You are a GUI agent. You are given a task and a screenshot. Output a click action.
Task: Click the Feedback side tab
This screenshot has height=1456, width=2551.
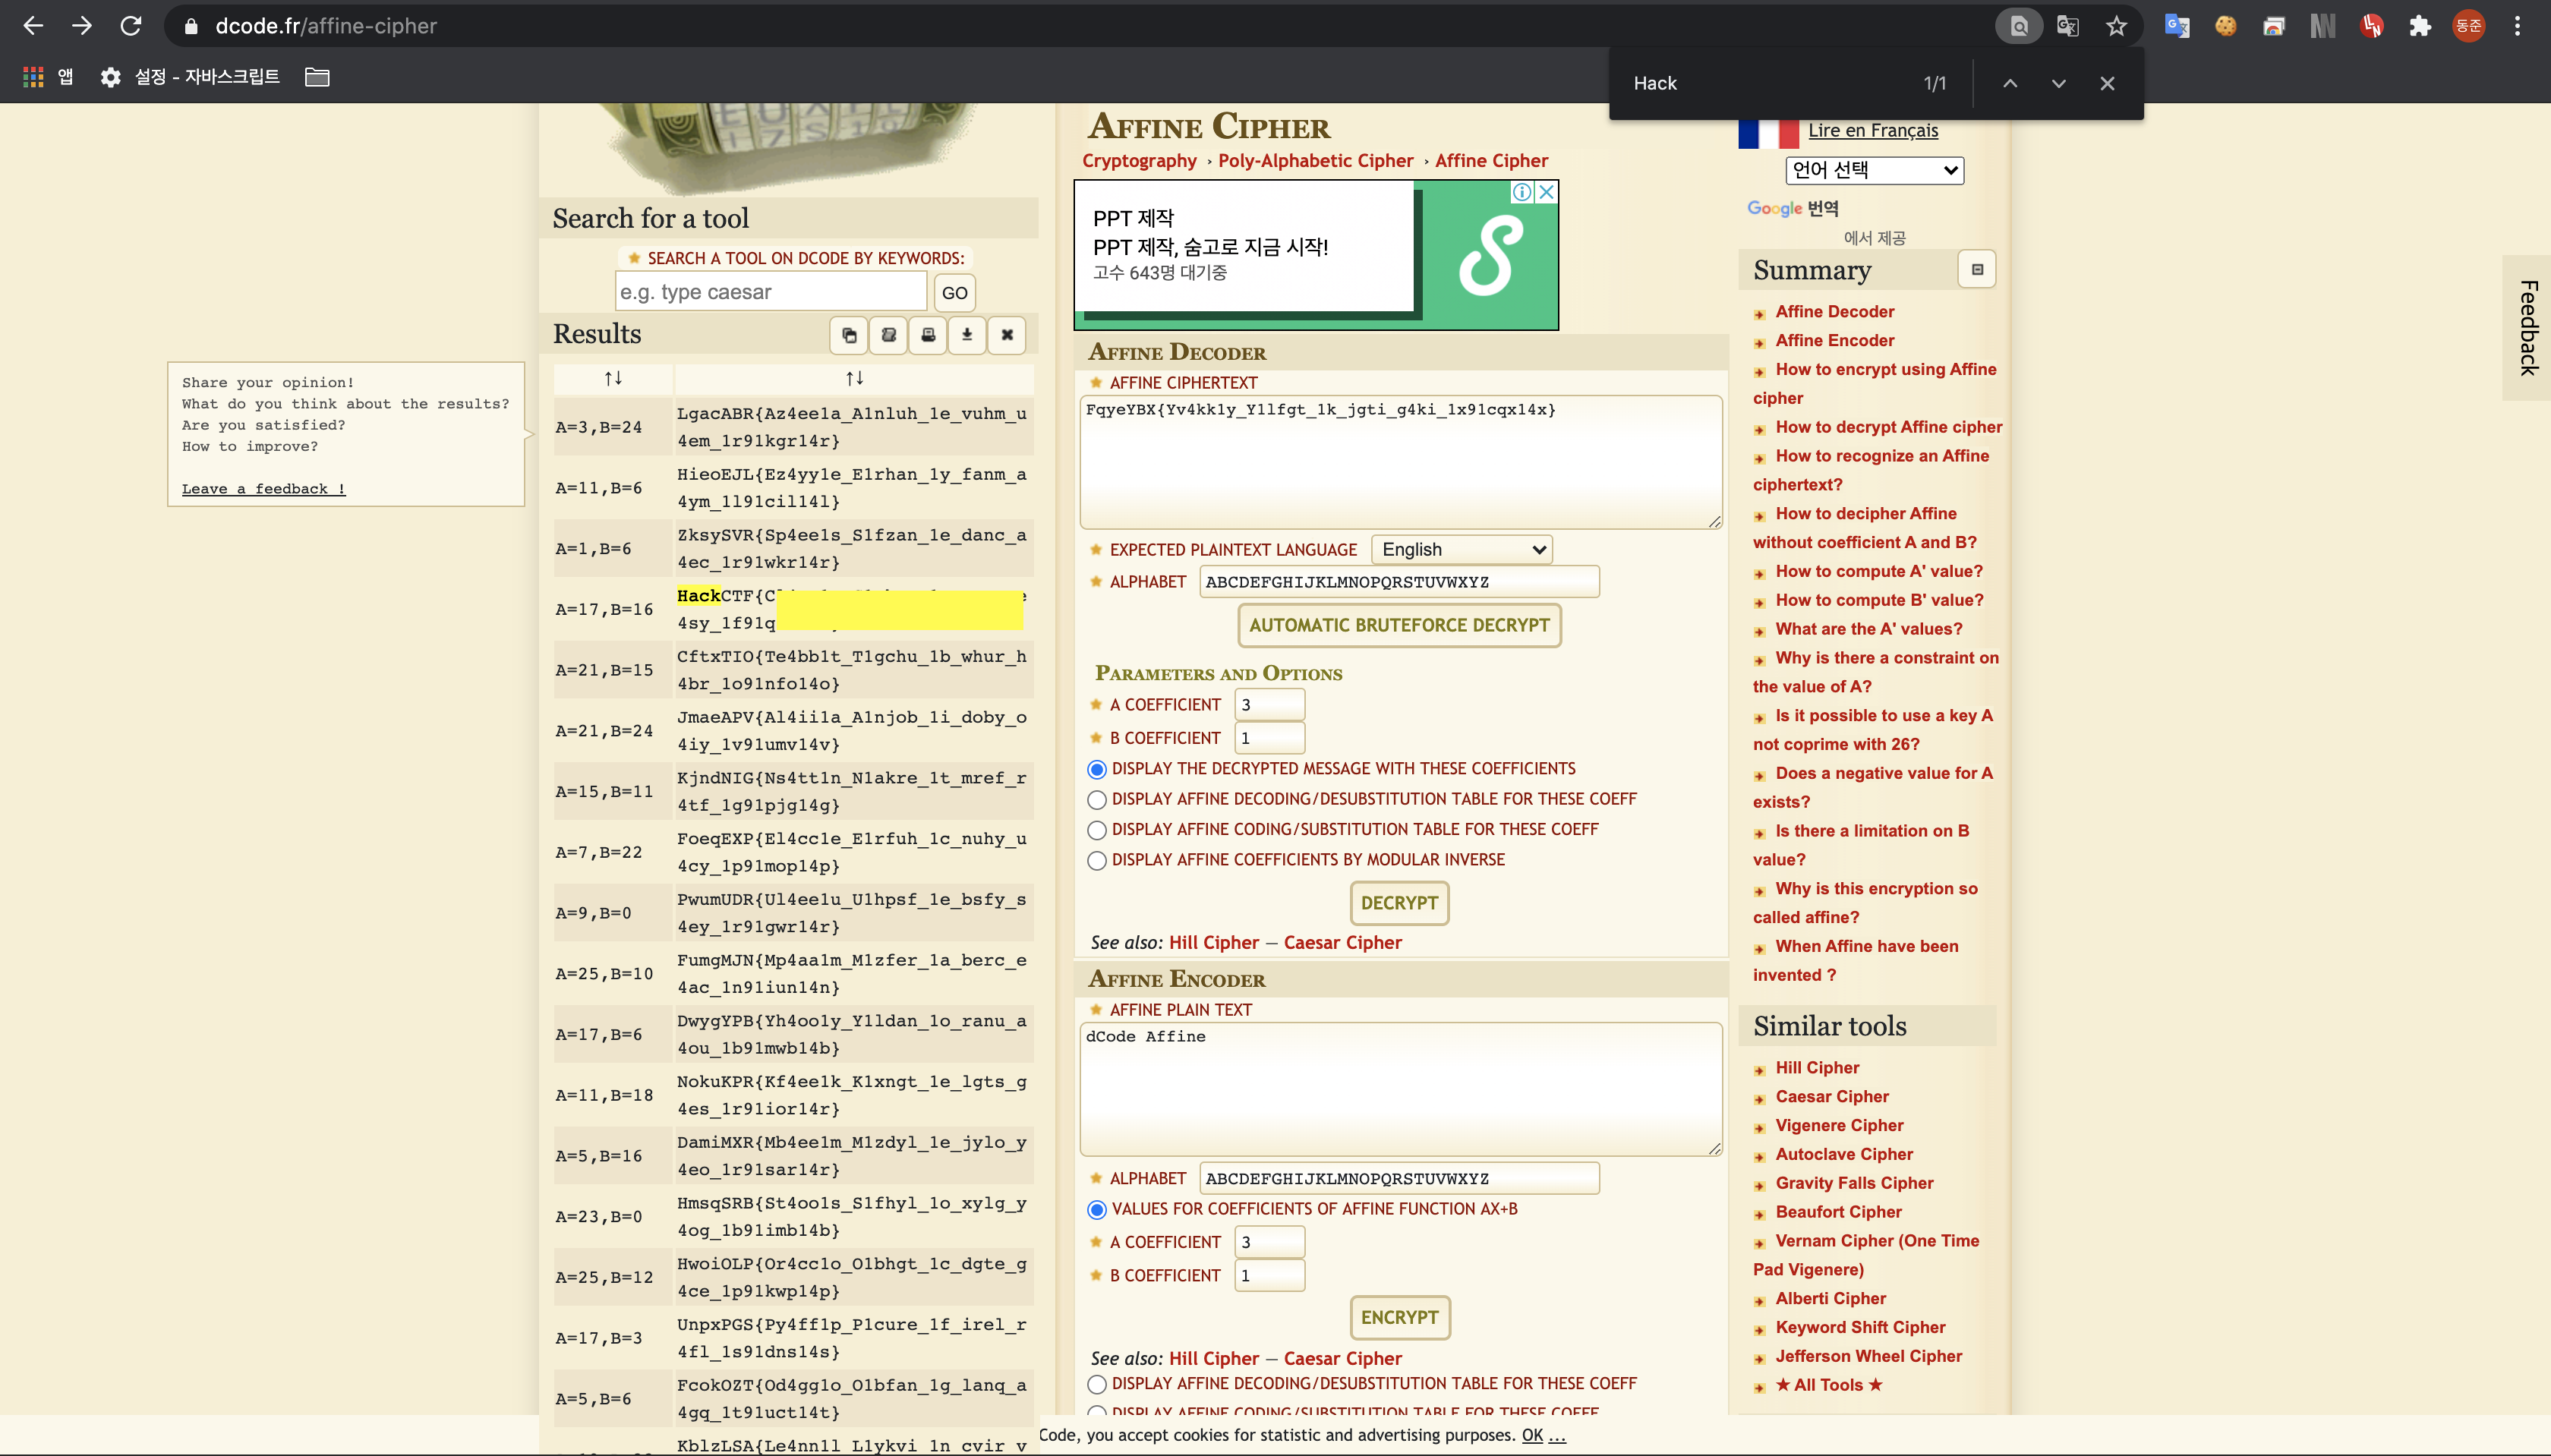(x=2528, y=328)
